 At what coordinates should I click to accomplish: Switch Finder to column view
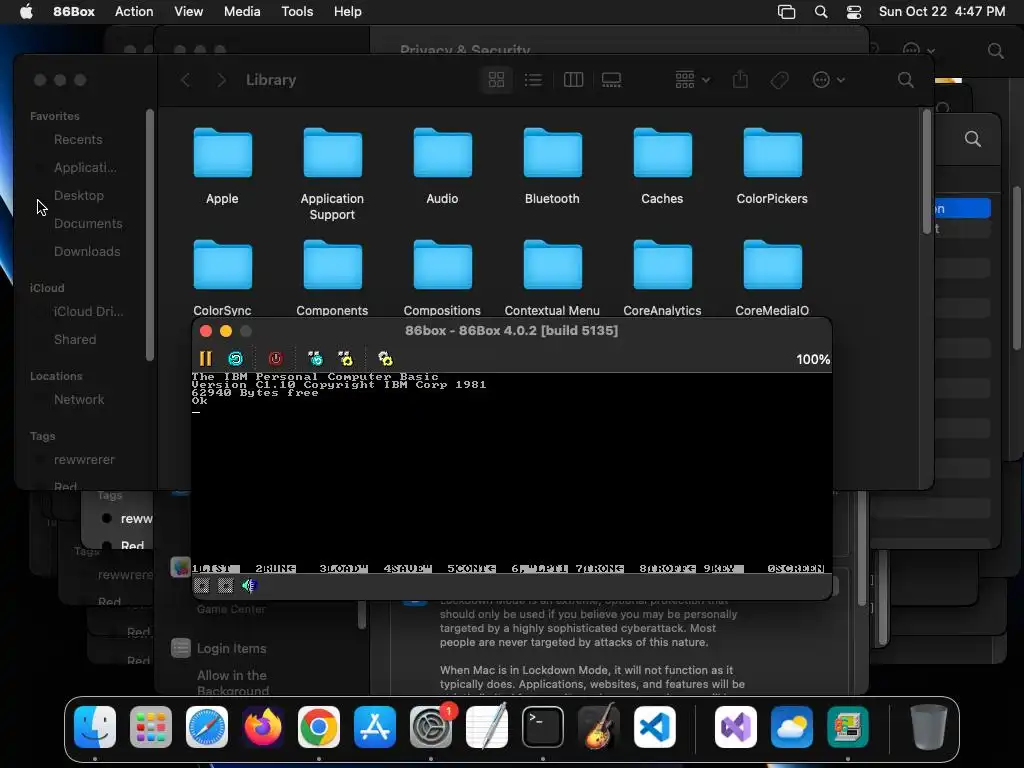[x=573, y=80]
